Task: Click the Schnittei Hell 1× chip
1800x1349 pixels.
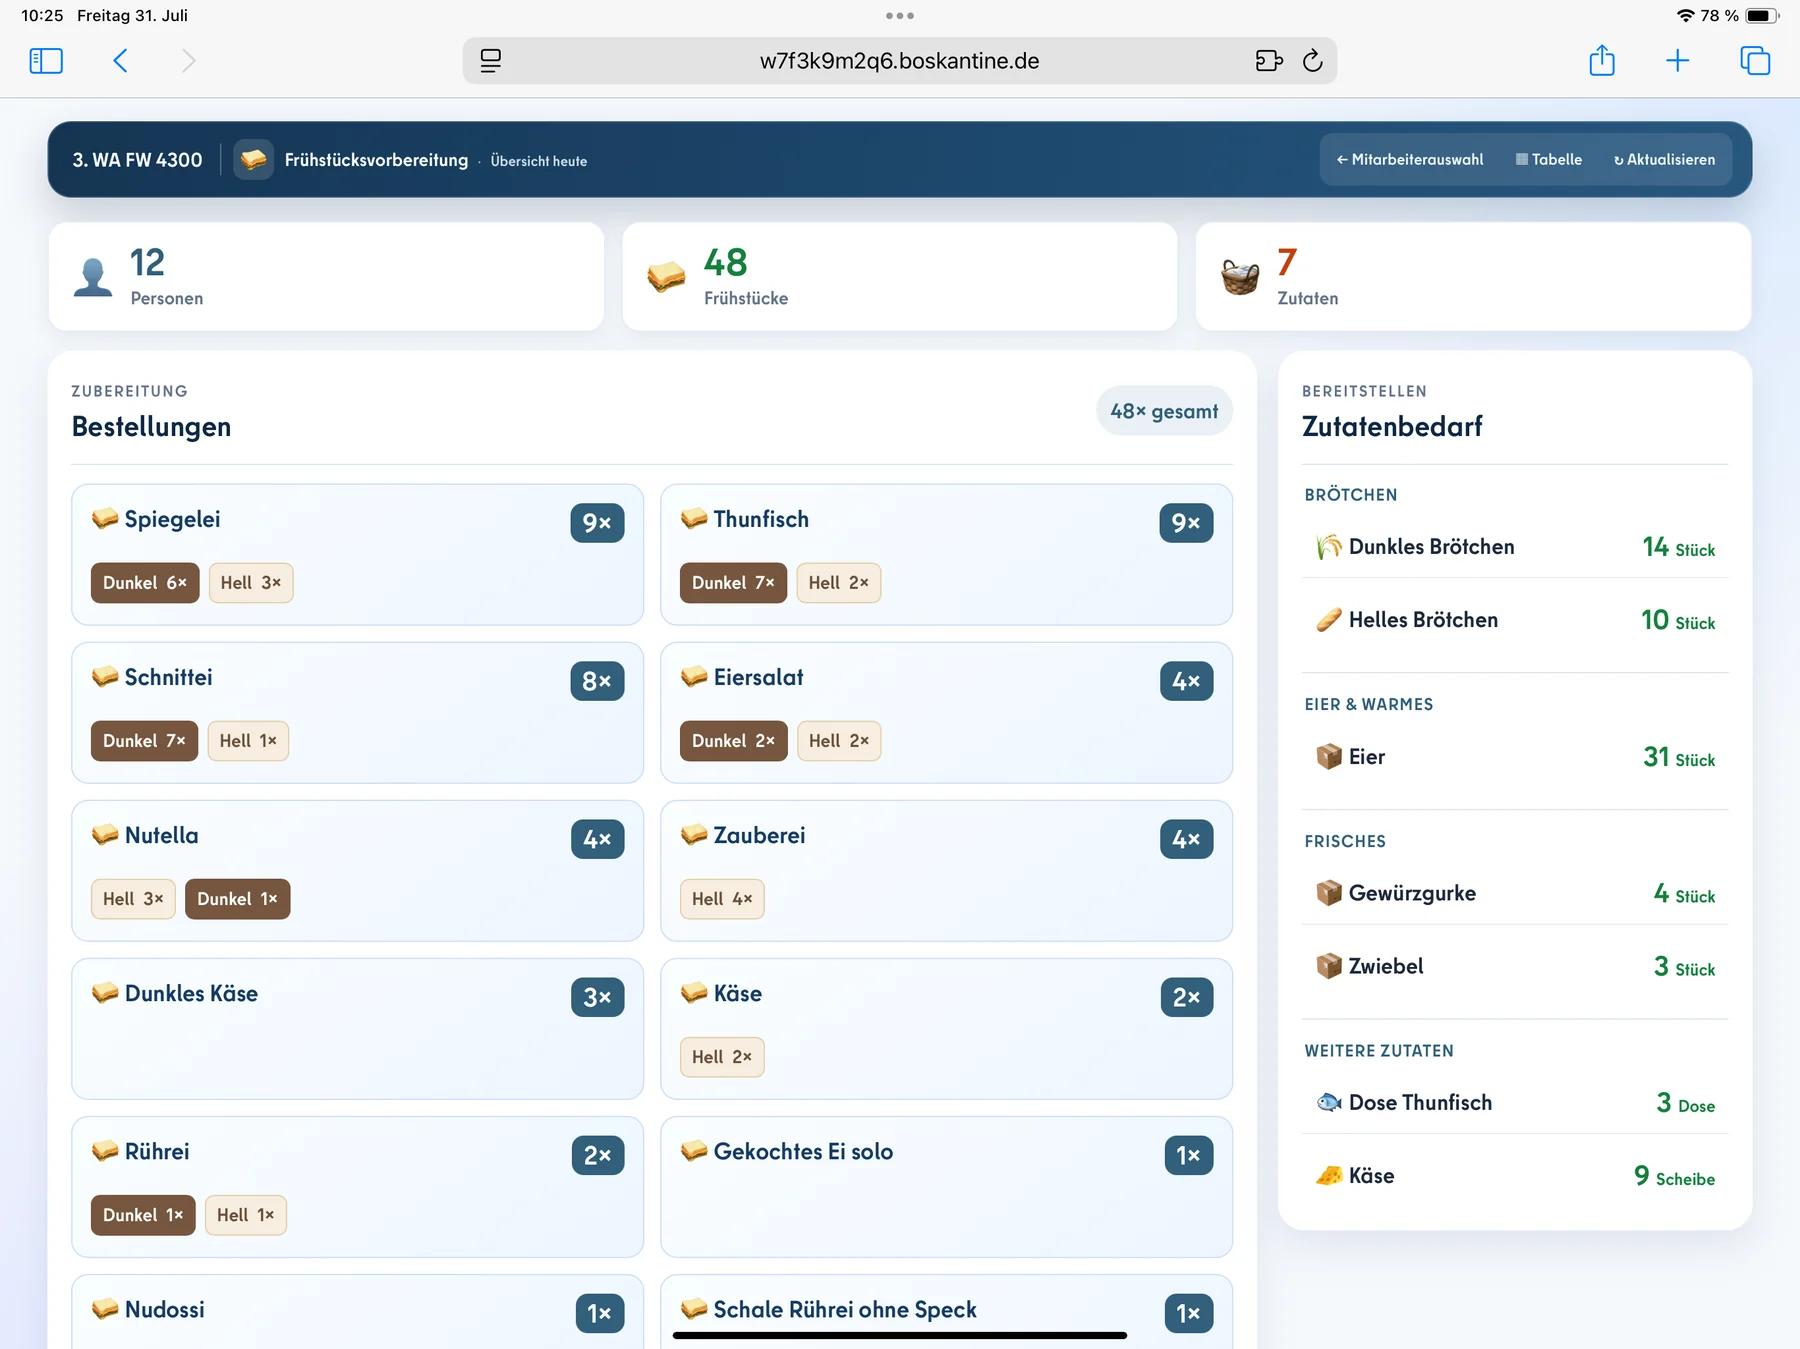Action: (248, 741)
